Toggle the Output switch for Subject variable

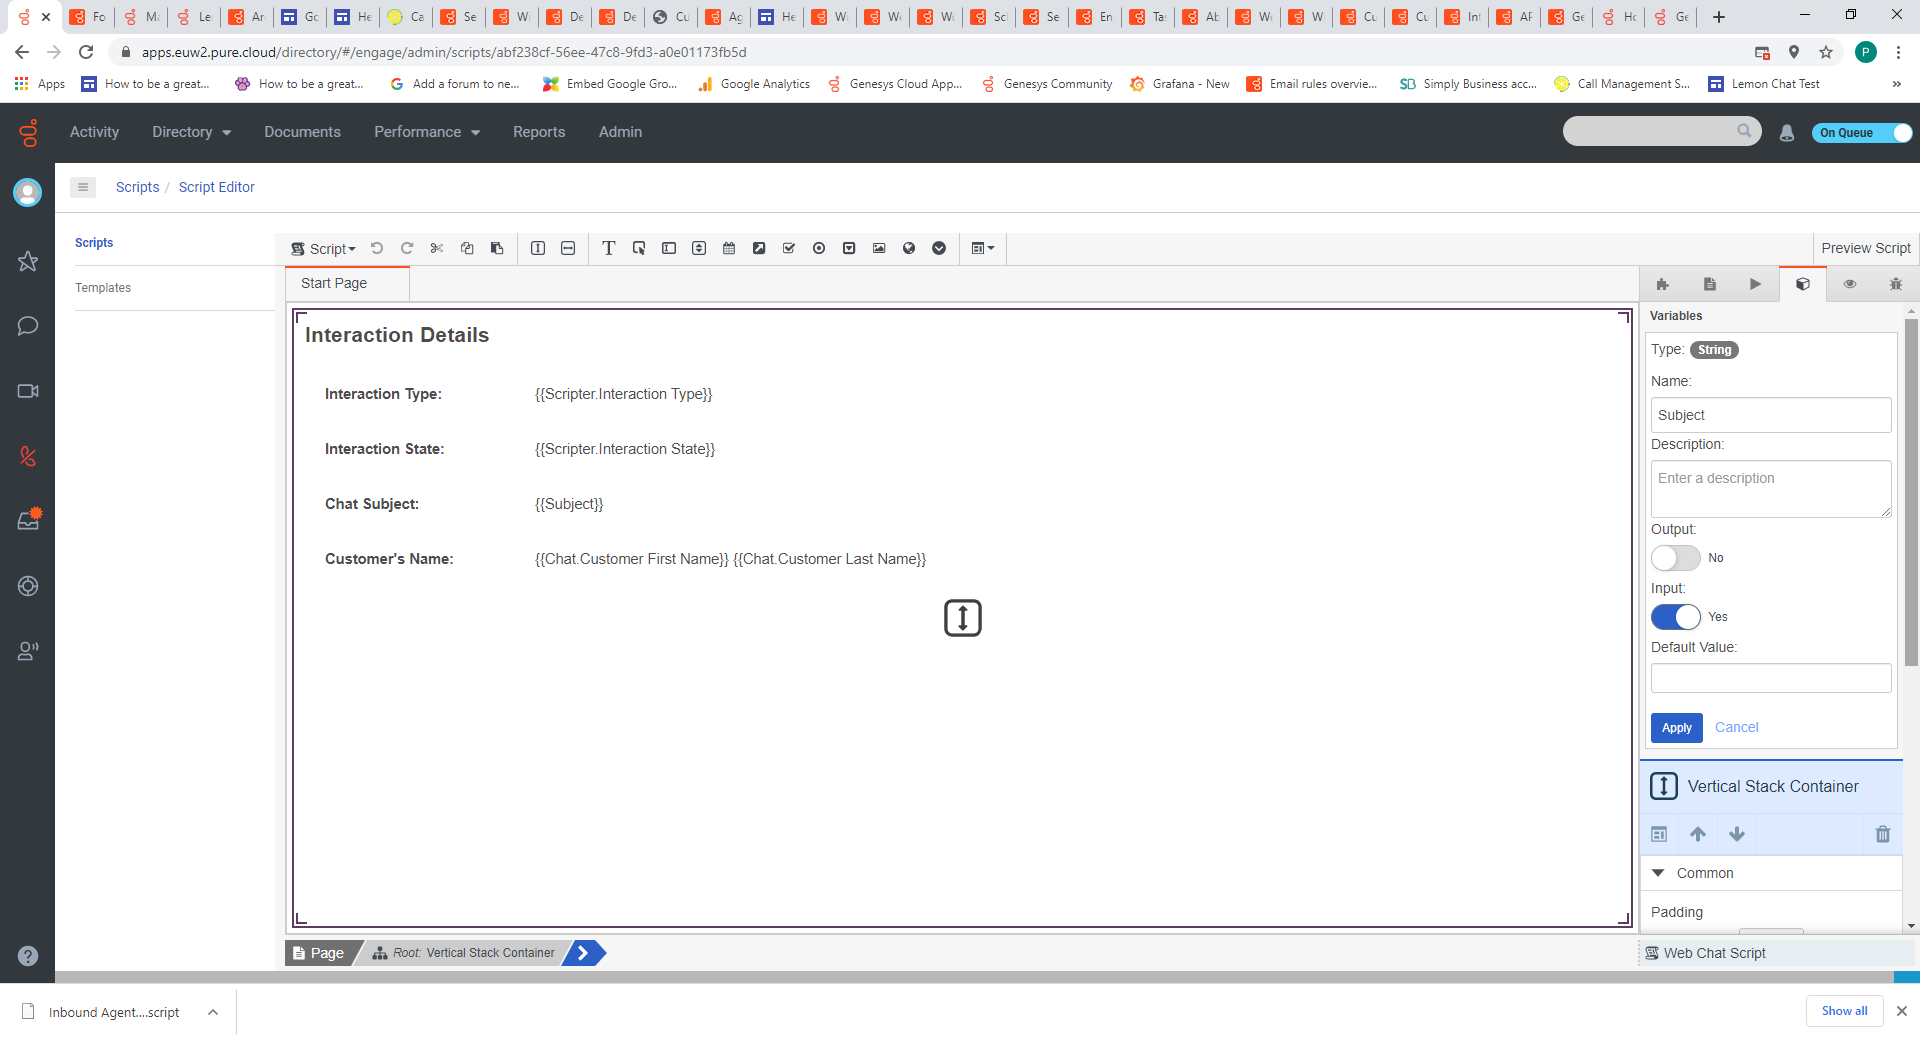point(1676,558)
